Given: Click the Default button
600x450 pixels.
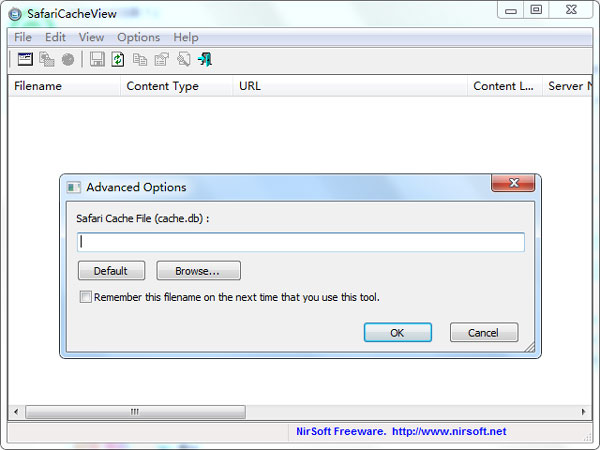Looking at the screenshot, I should [x=111, y=271].
